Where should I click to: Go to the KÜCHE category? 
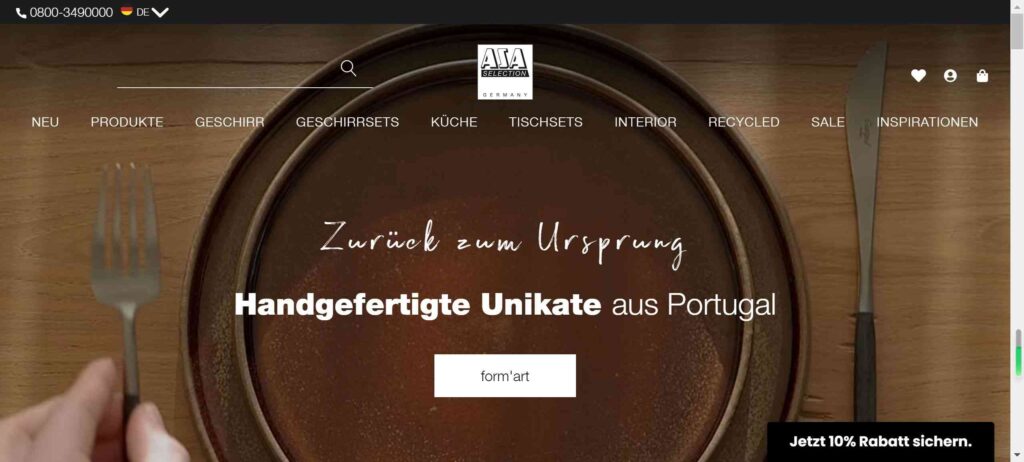coord(454,122)
